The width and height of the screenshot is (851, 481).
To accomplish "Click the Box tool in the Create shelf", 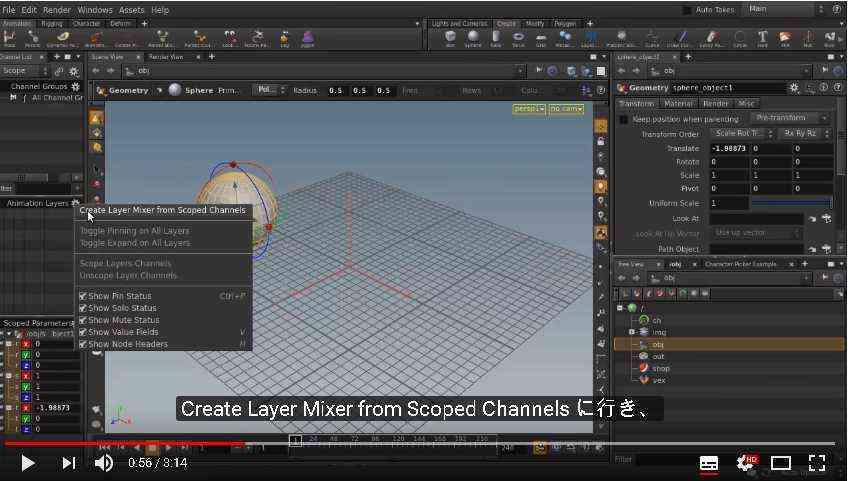I will pyautogui.click(x=450, y=37).
